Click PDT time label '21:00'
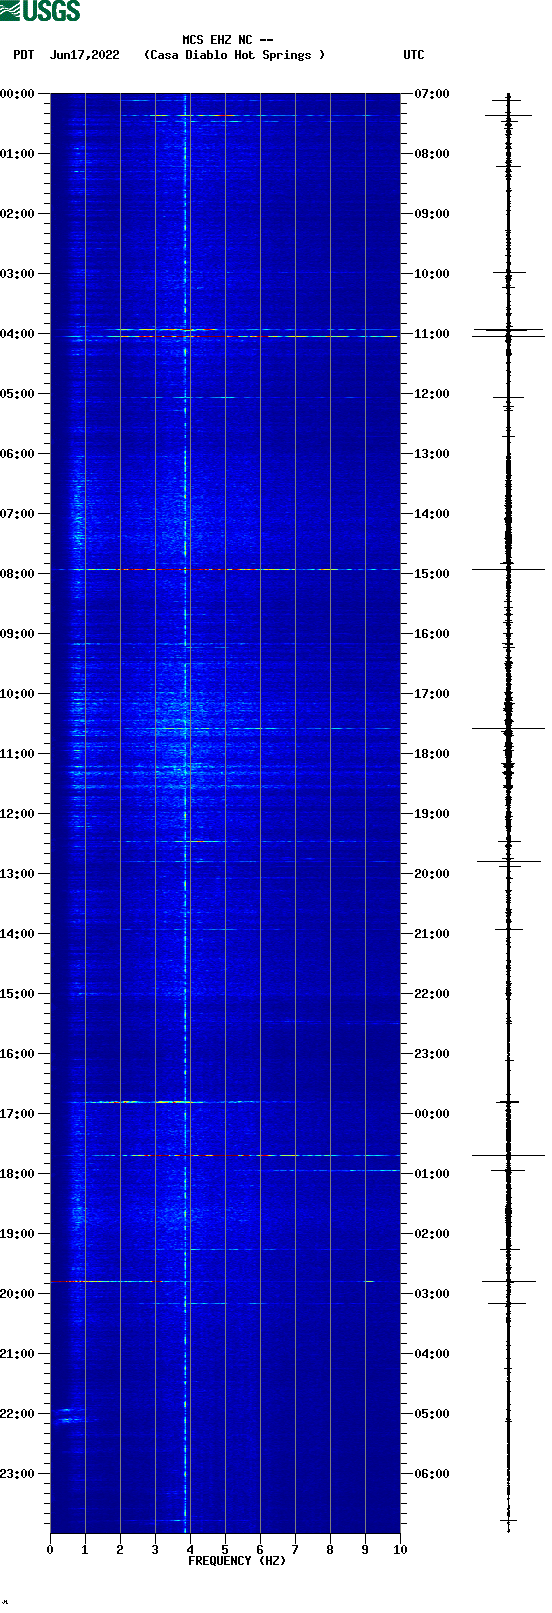The image size is (552, 1613). point(18,1354)
